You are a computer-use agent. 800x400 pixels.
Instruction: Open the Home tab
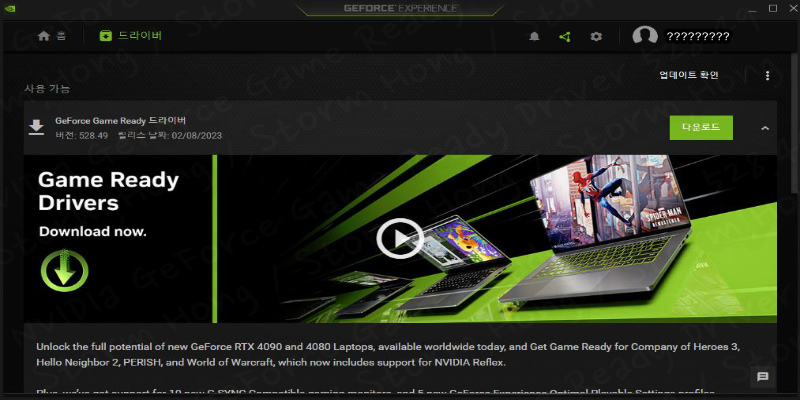click(x=52, y=36)
